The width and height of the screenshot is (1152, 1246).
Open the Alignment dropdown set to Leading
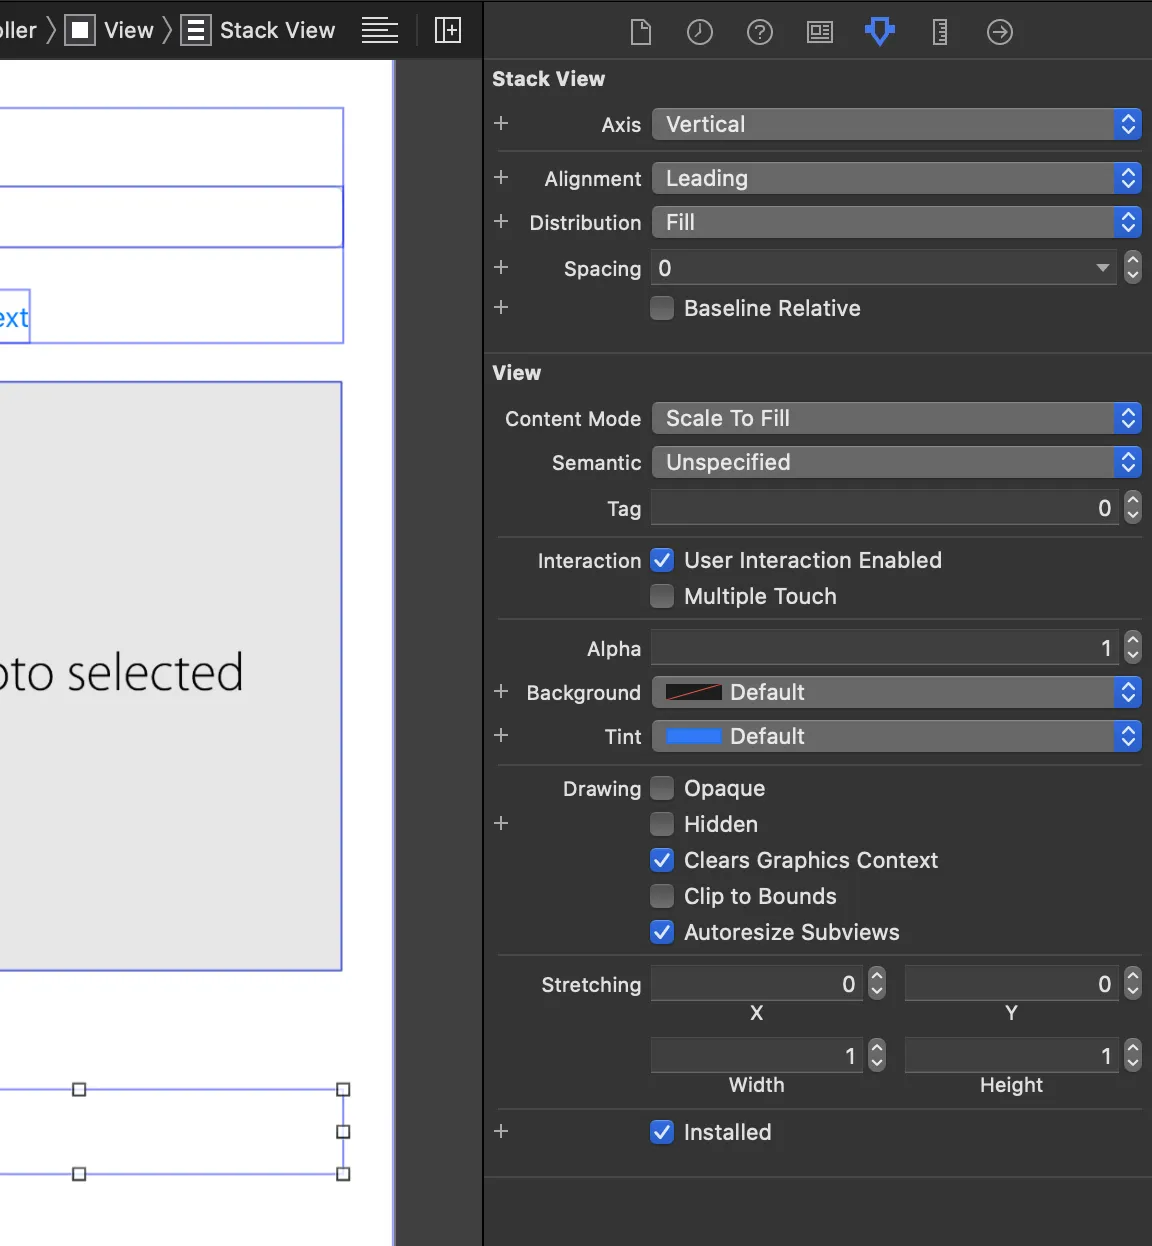point(896,178)
